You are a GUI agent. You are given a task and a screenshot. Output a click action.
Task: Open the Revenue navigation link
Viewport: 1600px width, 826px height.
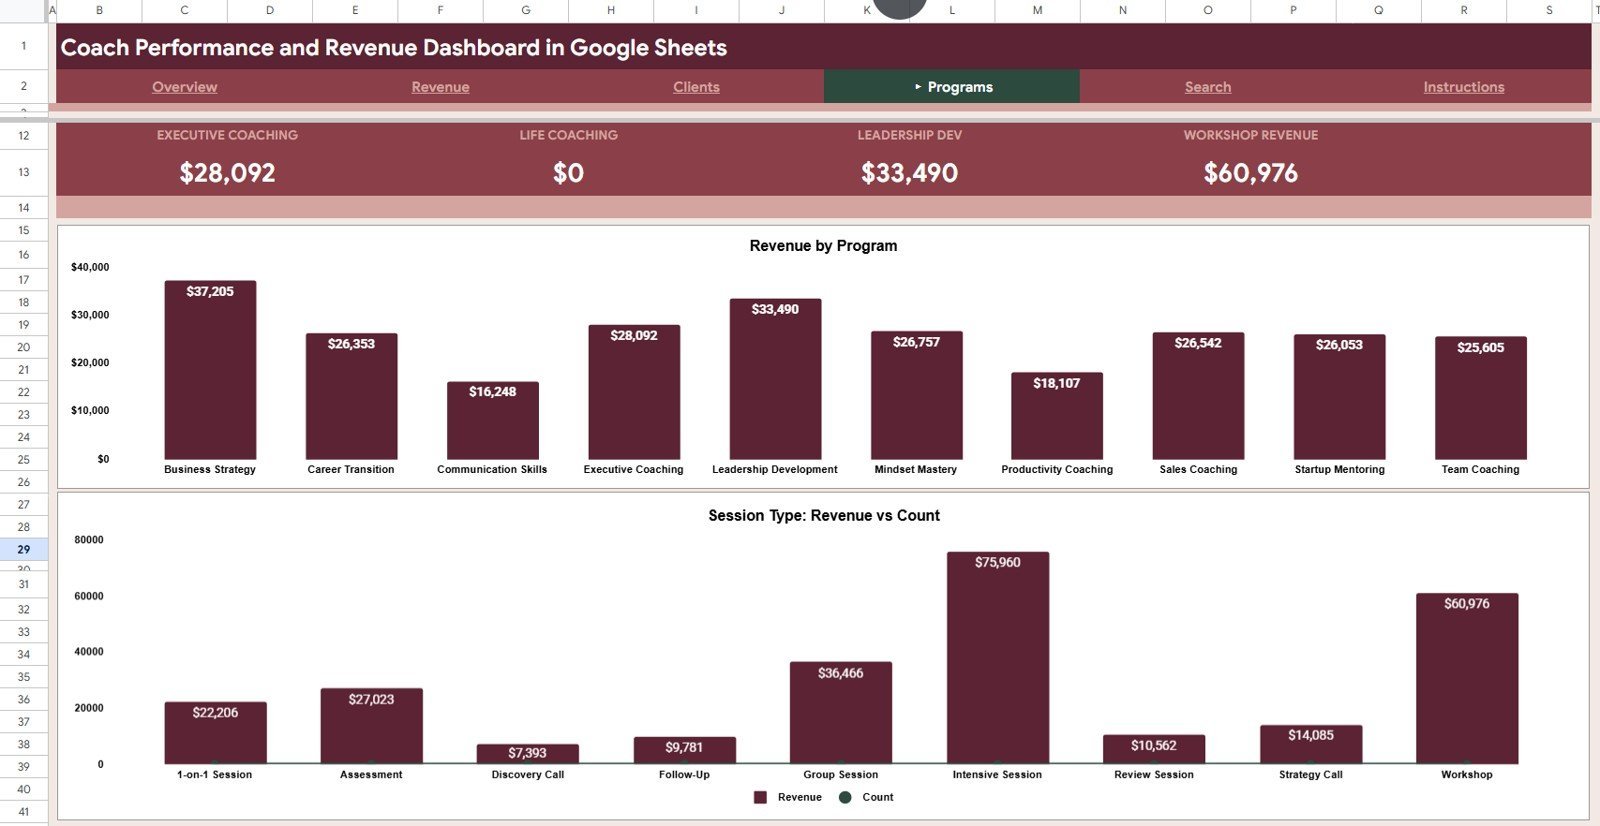[440, 87]
